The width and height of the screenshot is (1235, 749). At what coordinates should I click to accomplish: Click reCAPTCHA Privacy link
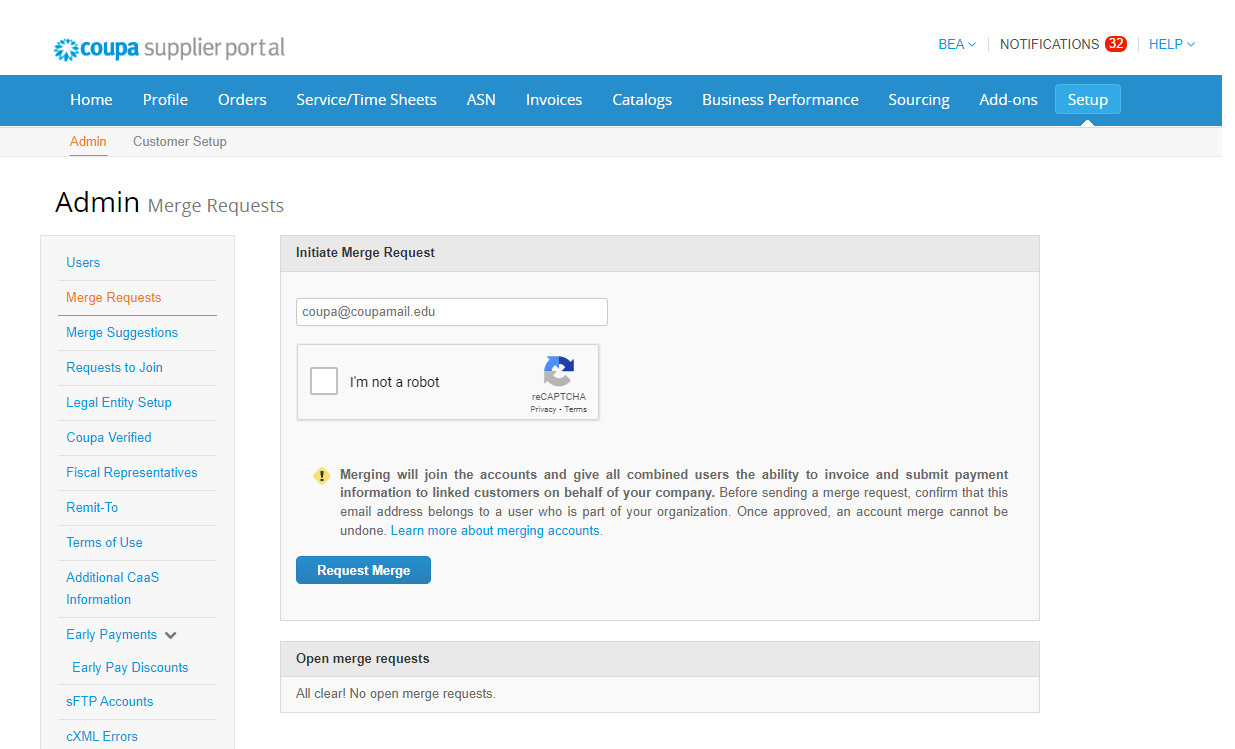pos(543,410)
